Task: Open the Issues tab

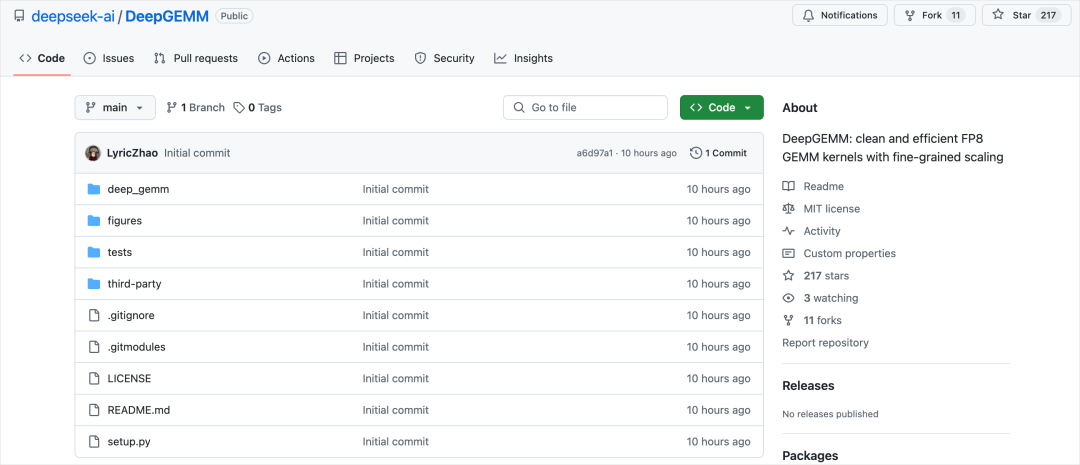Action: pos(109,59)
